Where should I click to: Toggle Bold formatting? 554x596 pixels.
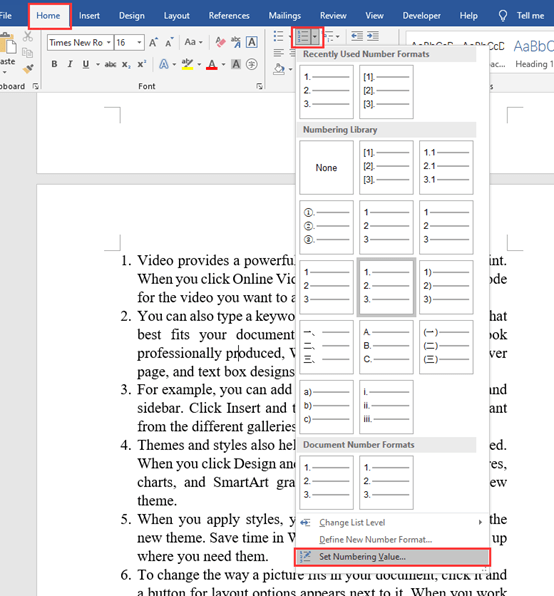tap(54, 64)
